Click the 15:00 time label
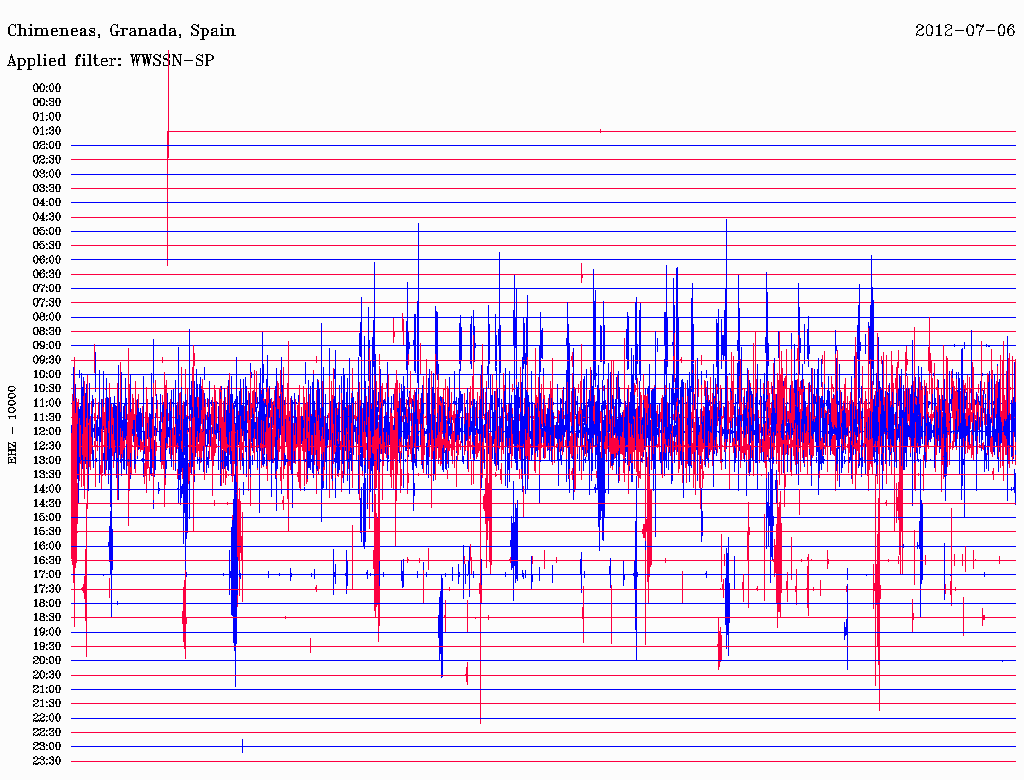Viewport: 1024px width, 780px height. [47, 518]
